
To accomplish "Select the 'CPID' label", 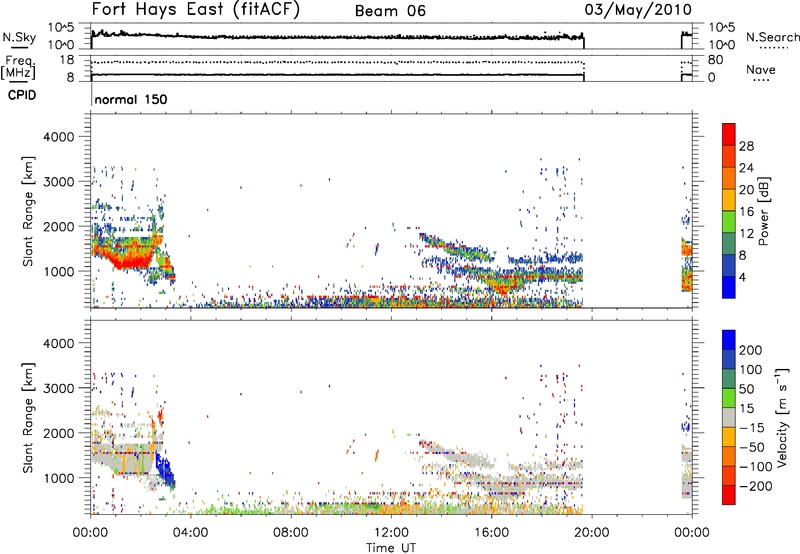I will tap(22, 95).
